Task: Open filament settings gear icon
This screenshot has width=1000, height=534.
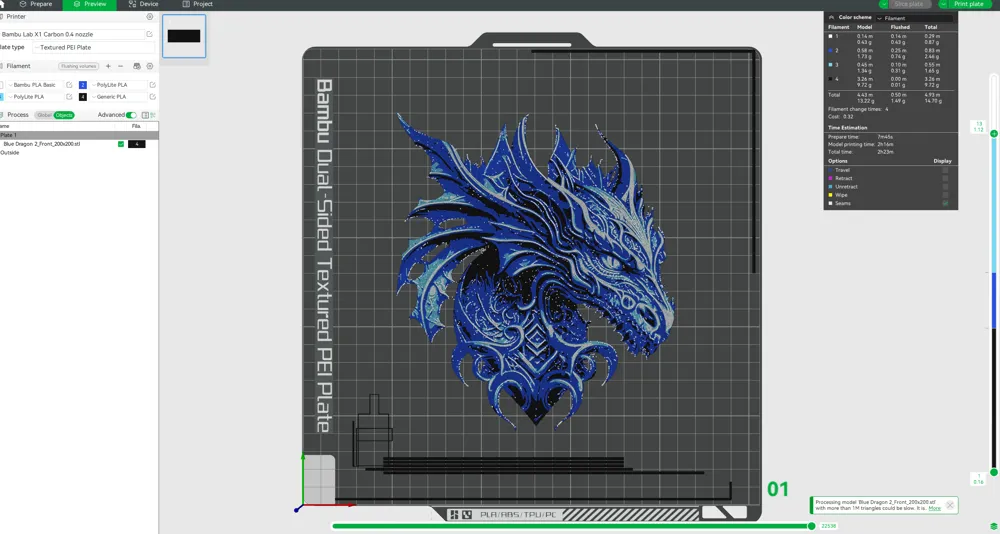Action: tap(150, 66)
